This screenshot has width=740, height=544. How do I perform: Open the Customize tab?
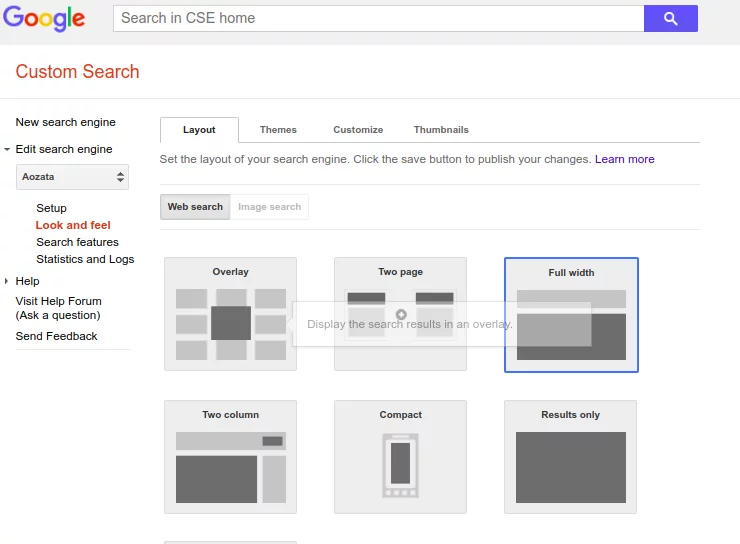point(358,130)
